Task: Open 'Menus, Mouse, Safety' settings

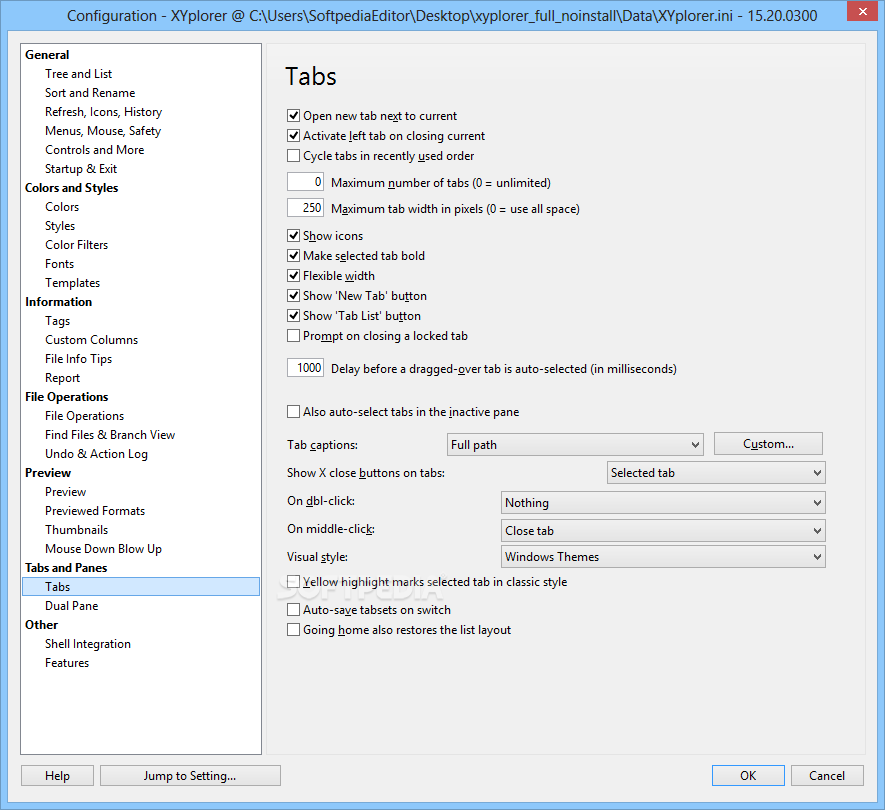Action: click(x=103, y=131)
